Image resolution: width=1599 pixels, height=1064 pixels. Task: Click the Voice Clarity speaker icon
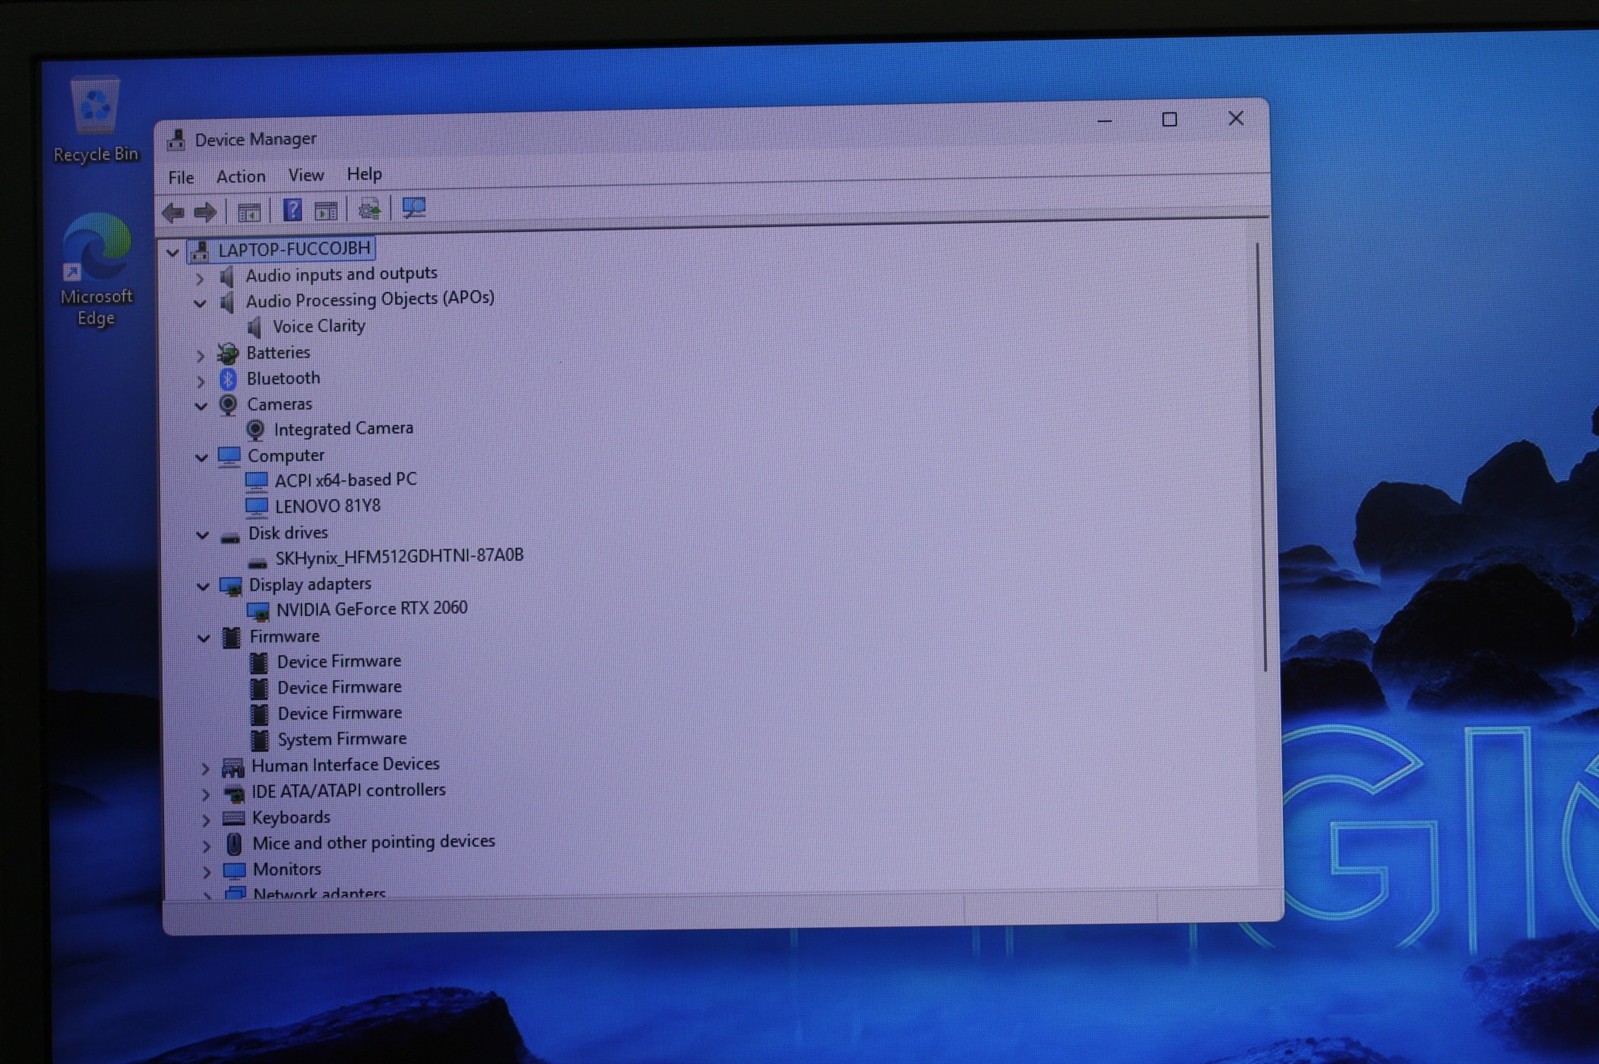tap(254, 327)
